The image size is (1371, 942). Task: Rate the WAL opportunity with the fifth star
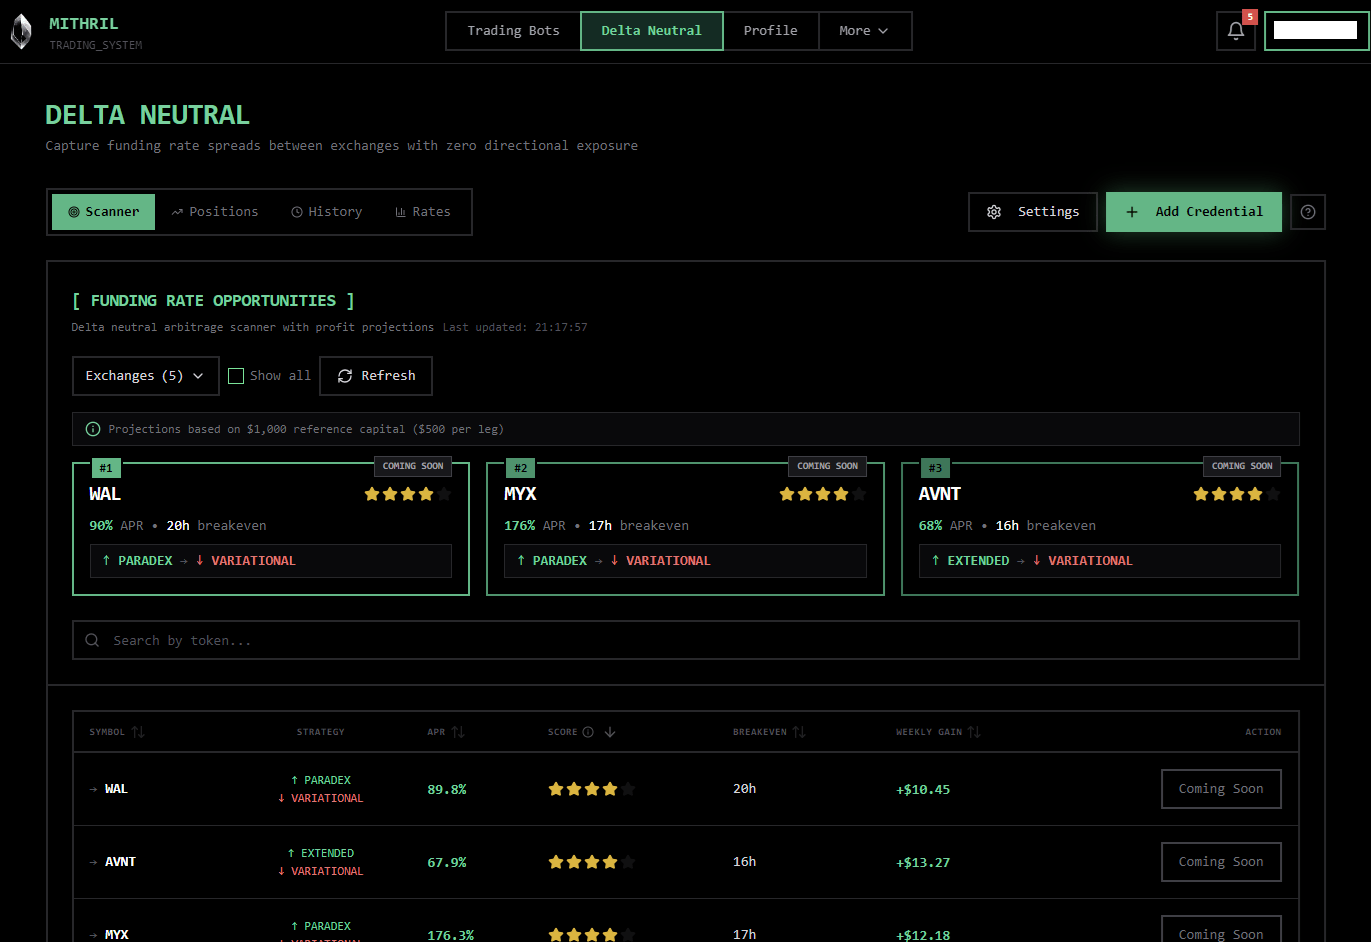tap(444, 493)
